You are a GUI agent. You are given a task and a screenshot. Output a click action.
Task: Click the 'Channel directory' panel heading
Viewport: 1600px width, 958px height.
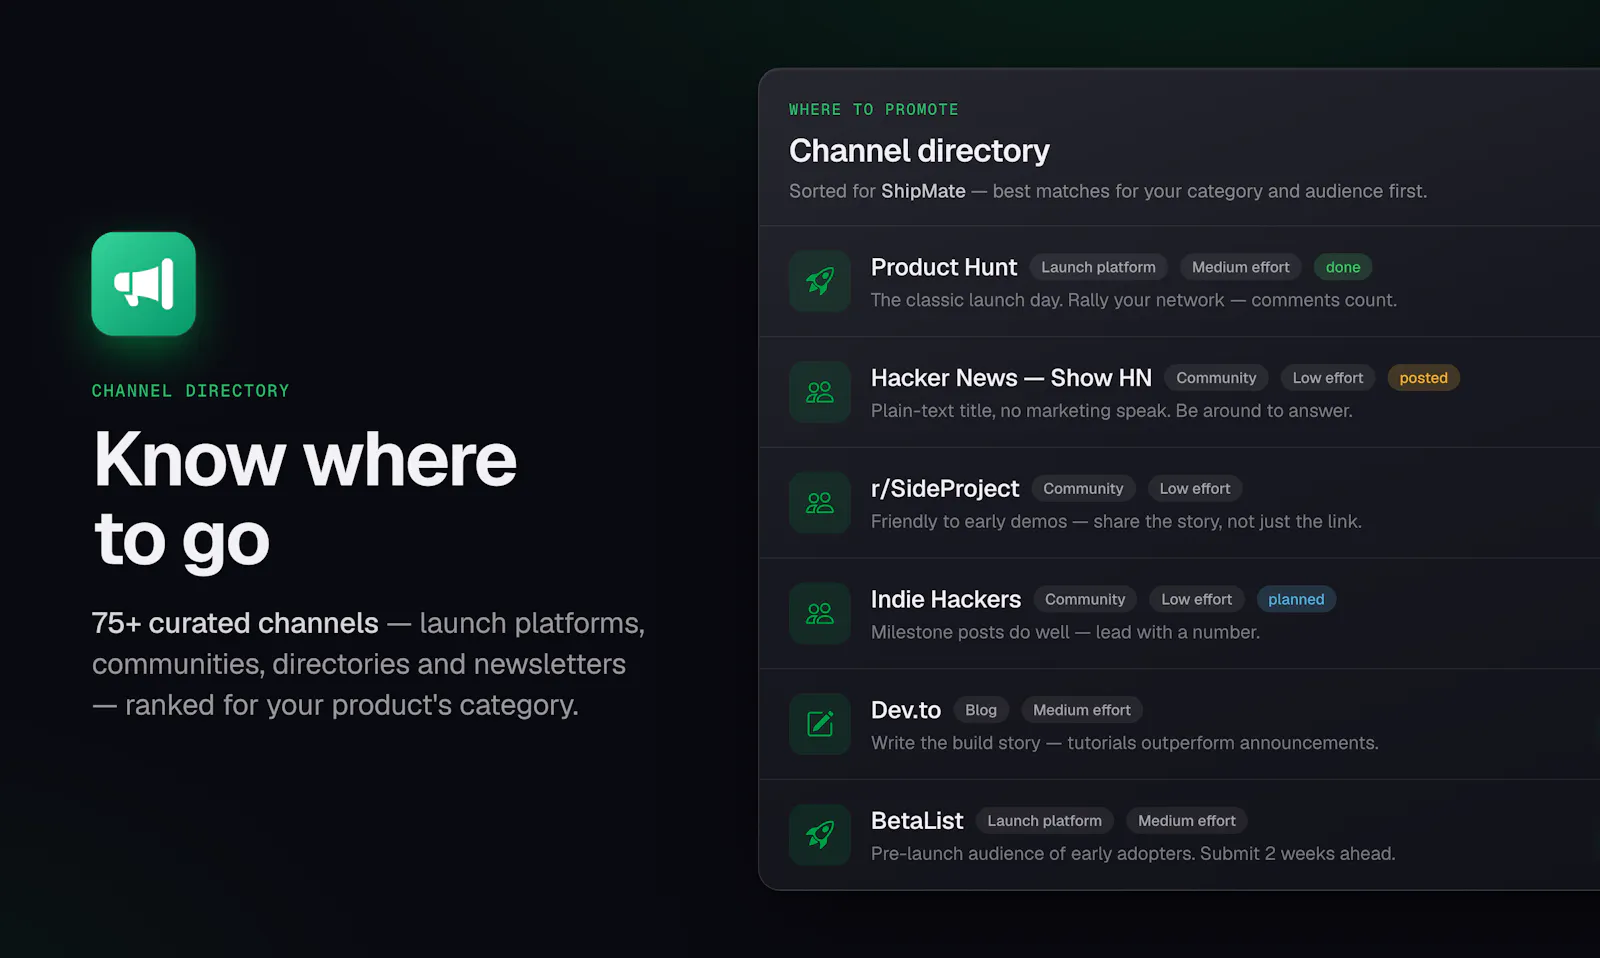[919, 151]
